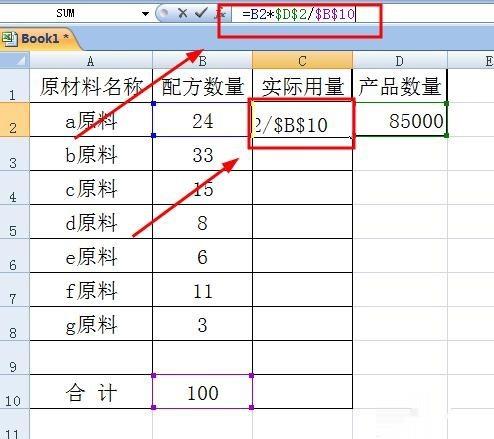This screenshot has width=494, height=439.
Task: Select column A header
Action: [x=91, y=61]
